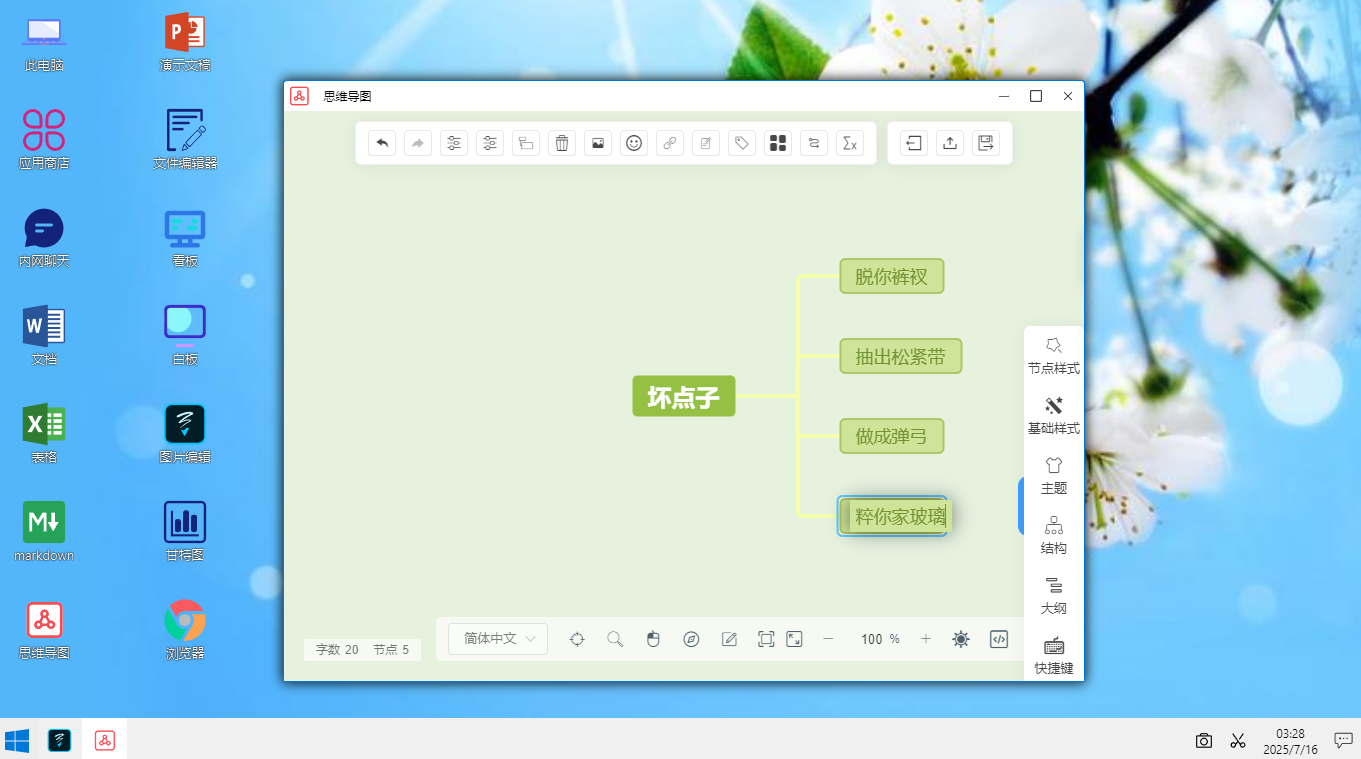1361x759 pixels.
Task: Click the mind map app logo in title bar
Action: tap(299, 96)
